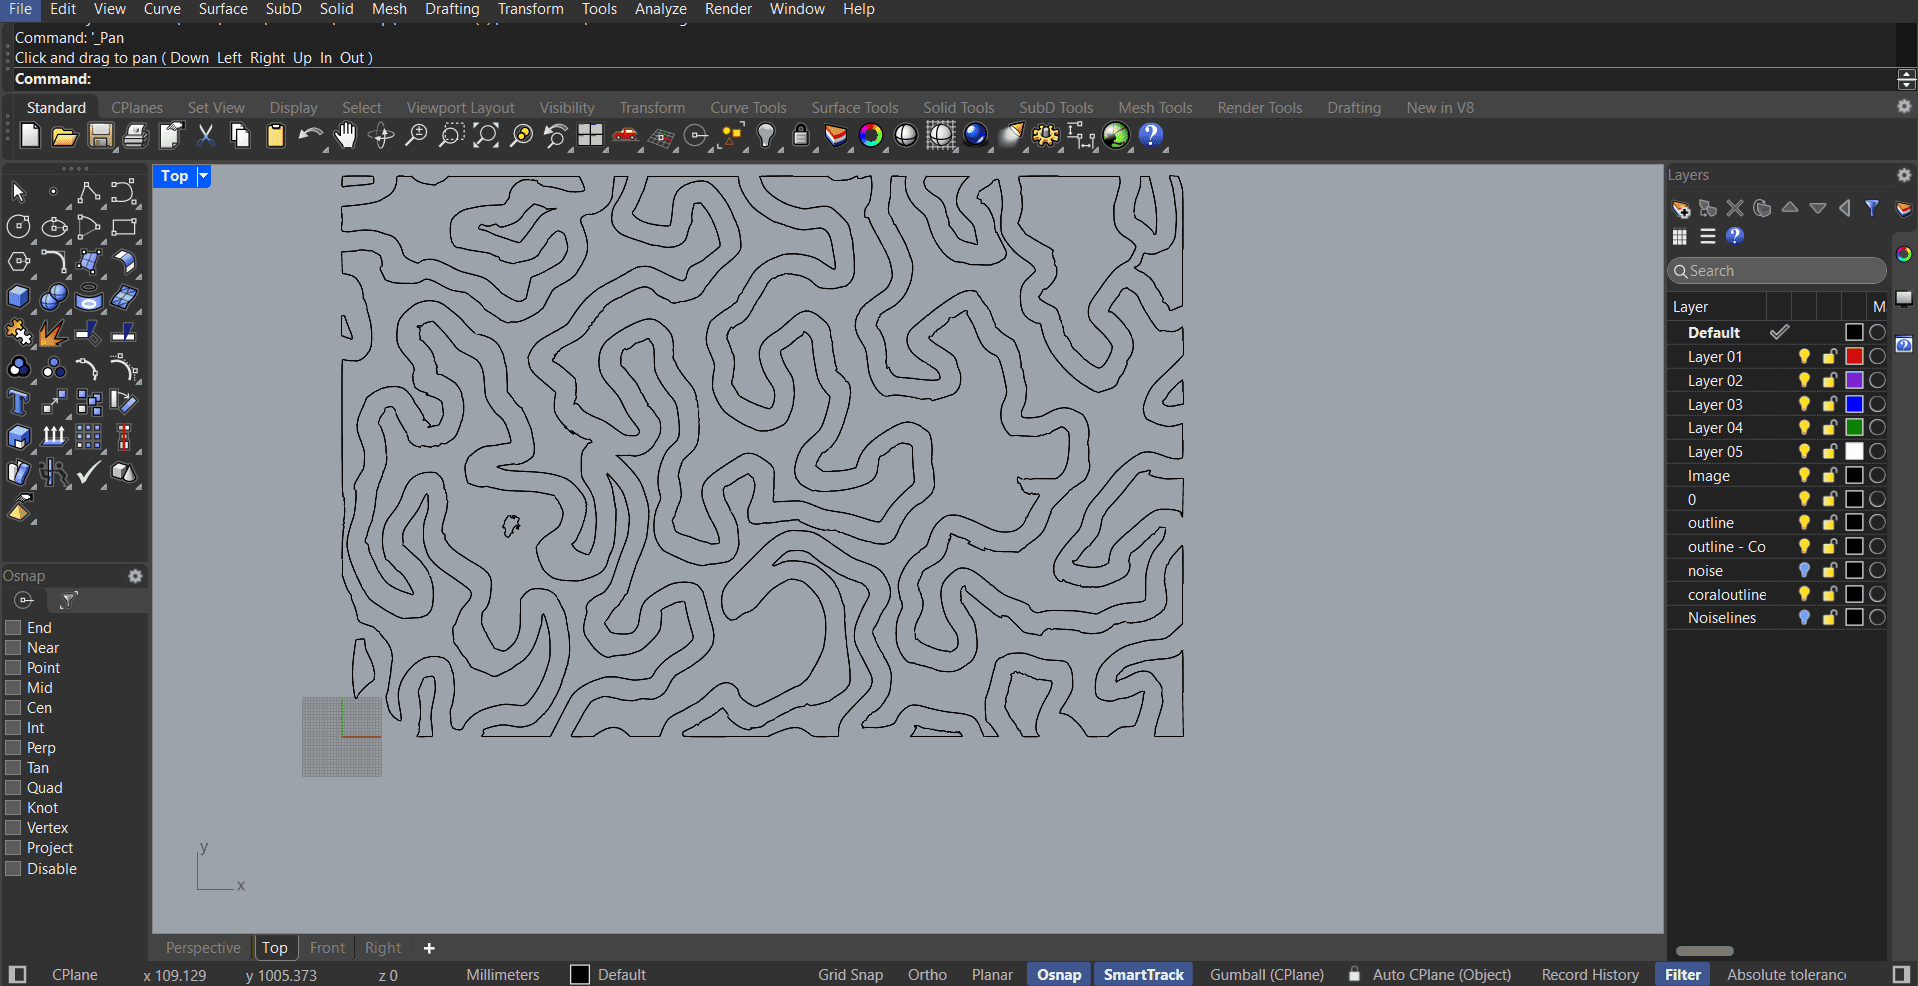Click the Save floppy disk icon
The image size is (1918, 986).
(100, 136)
